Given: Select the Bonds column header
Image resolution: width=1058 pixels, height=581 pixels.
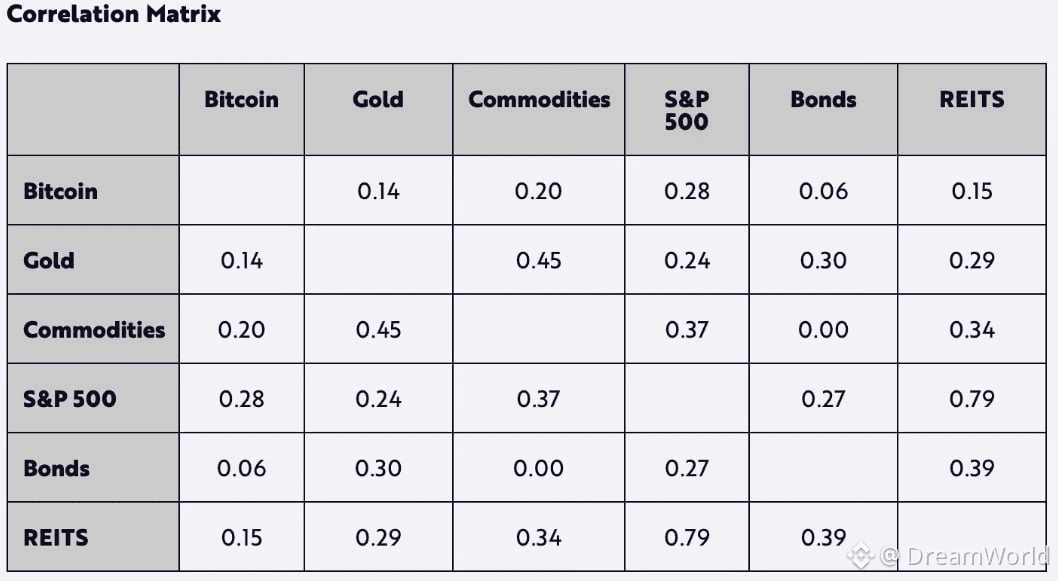Looking at the screenshot, I should 823,100.
